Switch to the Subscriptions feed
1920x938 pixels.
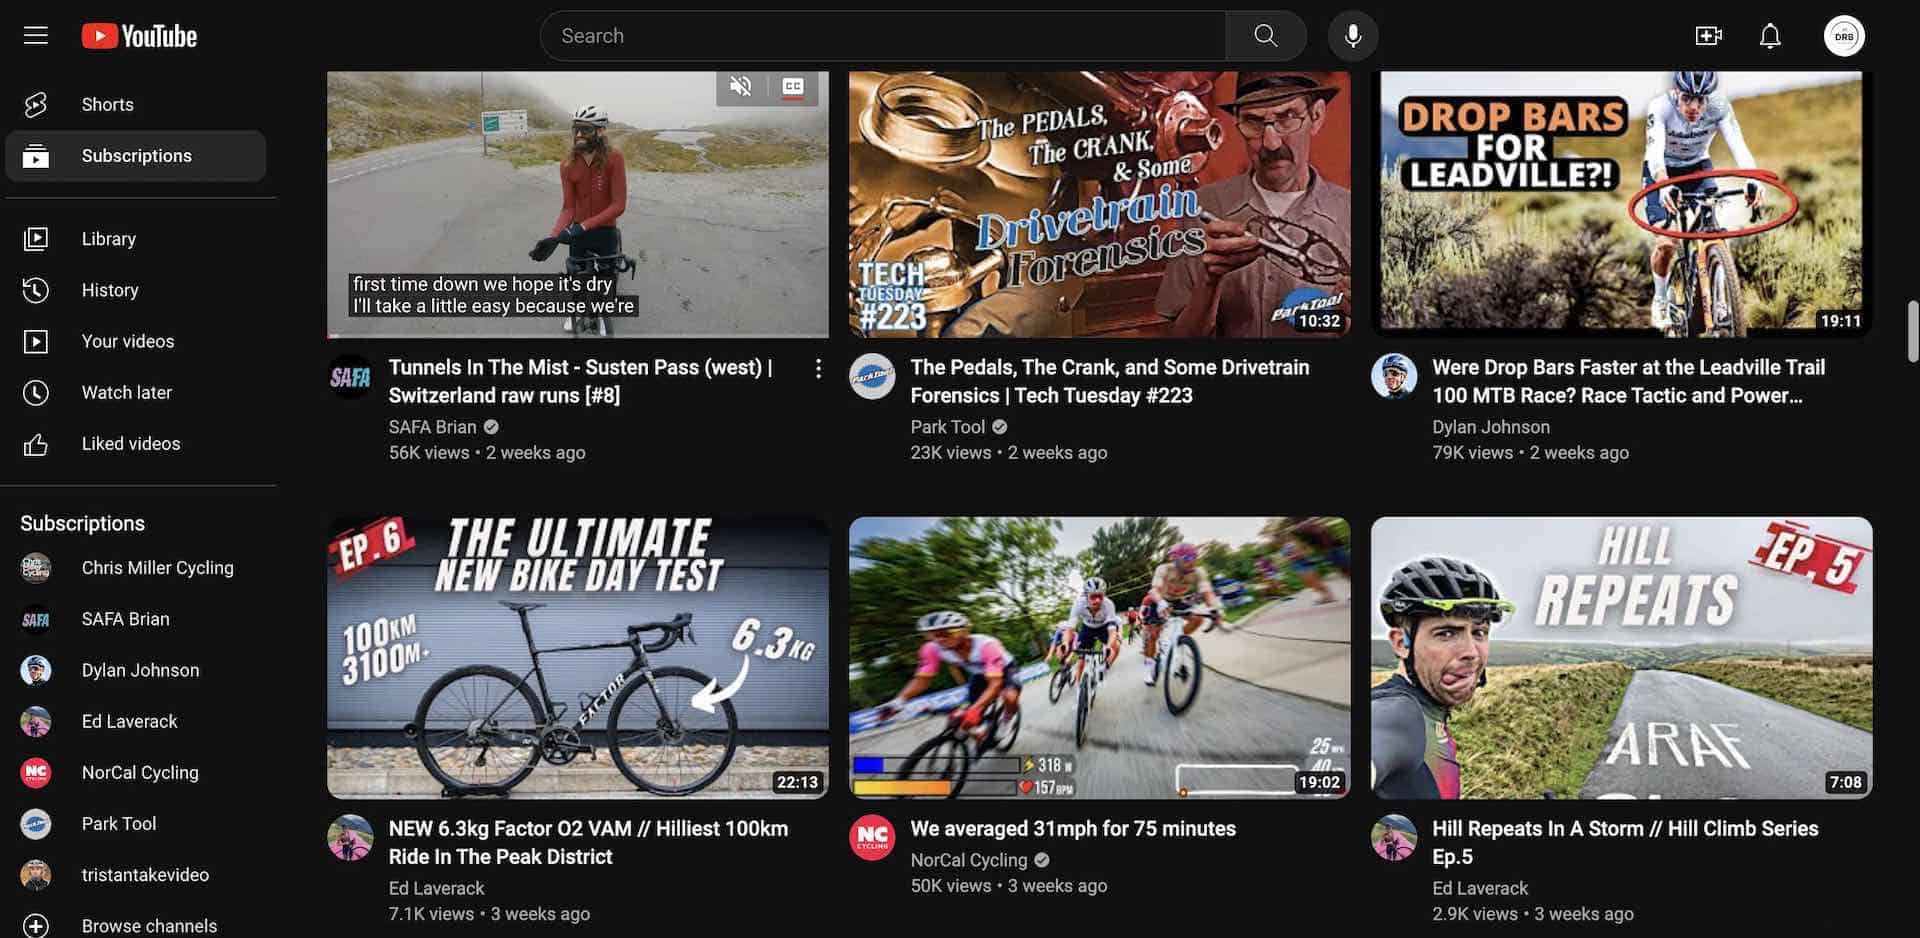(x=136, y=155)
